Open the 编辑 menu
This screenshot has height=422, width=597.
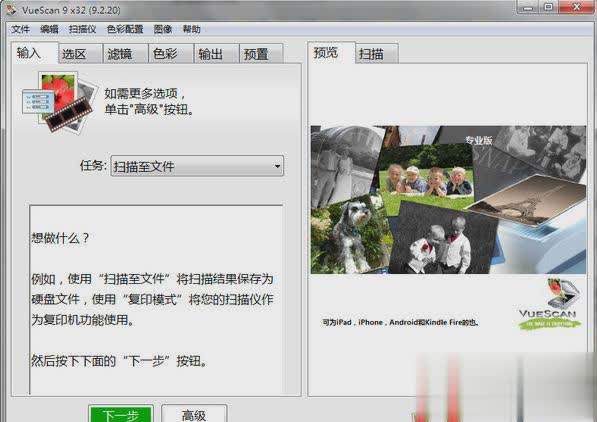[49, 29]
